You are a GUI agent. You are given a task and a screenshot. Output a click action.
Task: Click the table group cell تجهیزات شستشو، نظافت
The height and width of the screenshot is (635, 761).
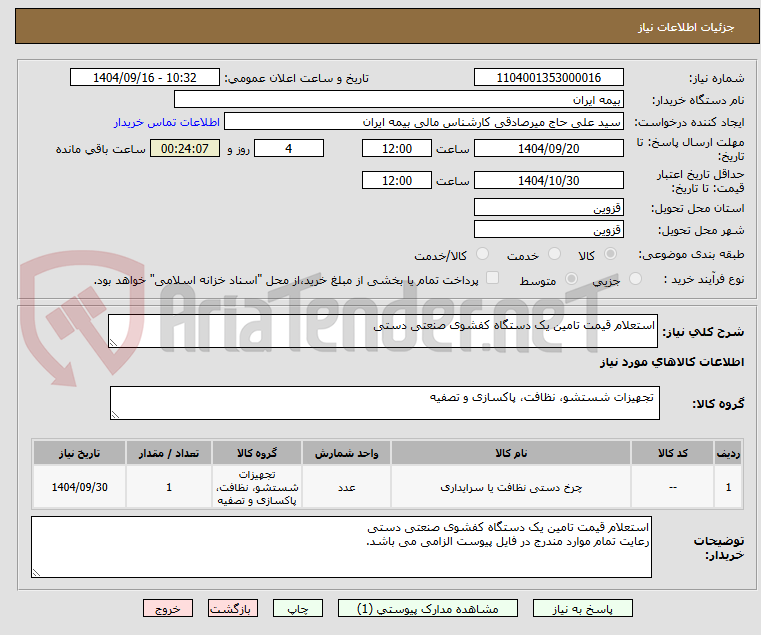(257, 487)
